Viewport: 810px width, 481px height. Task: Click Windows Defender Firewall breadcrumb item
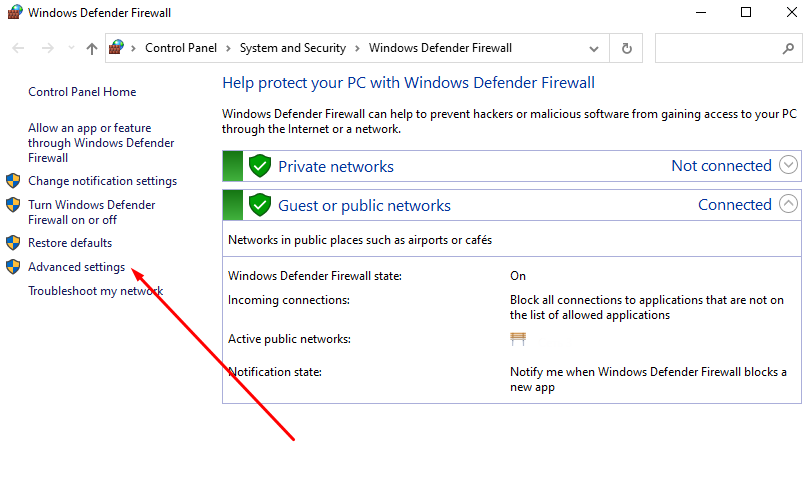[x=440, y=48]
